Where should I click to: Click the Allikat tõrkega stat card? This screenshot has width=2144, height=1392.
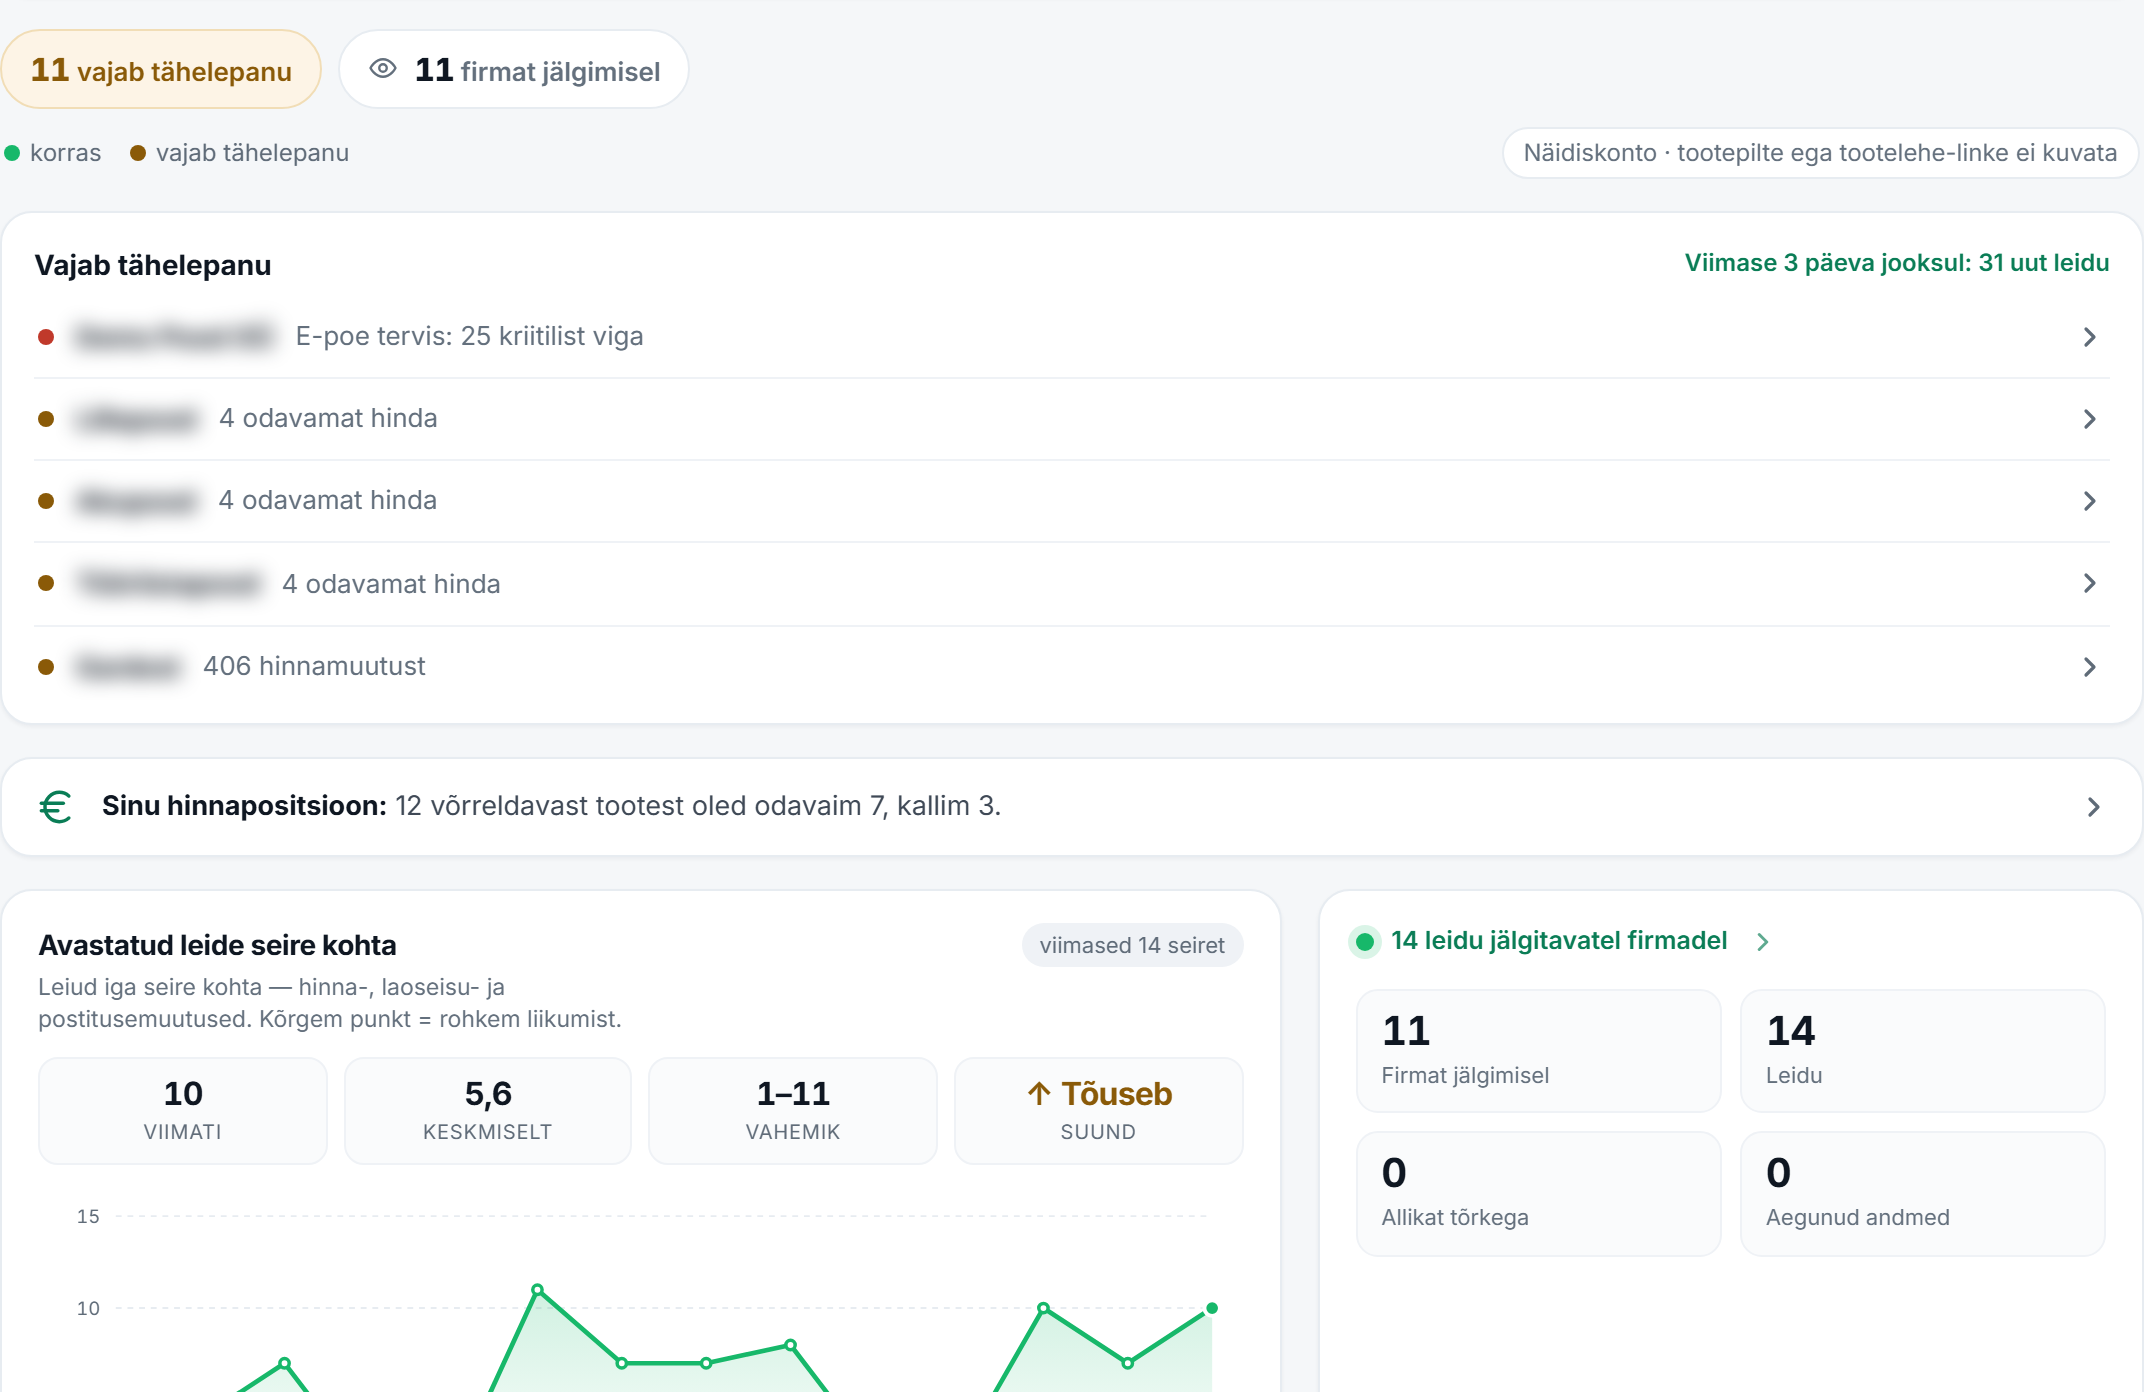[x=1538, y=1194]
